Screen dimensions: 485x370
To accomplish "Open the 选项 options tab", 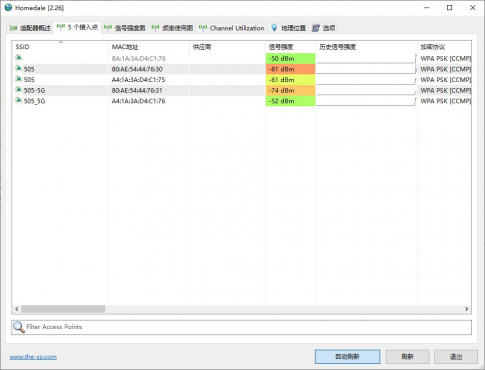I will pos(324,28).
